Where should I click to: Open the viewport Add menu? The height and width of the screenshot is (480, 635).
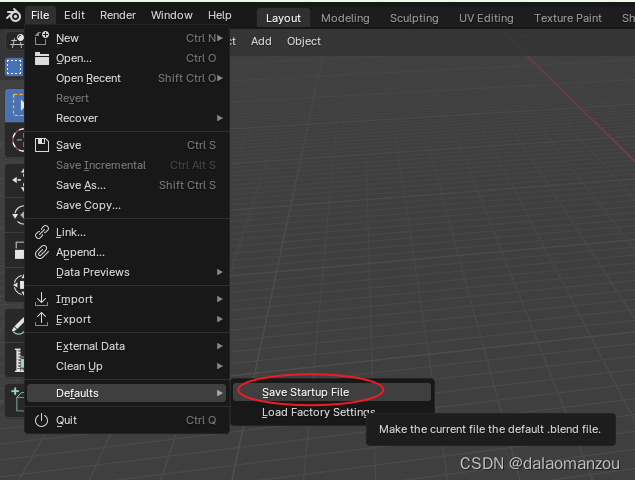261,41
